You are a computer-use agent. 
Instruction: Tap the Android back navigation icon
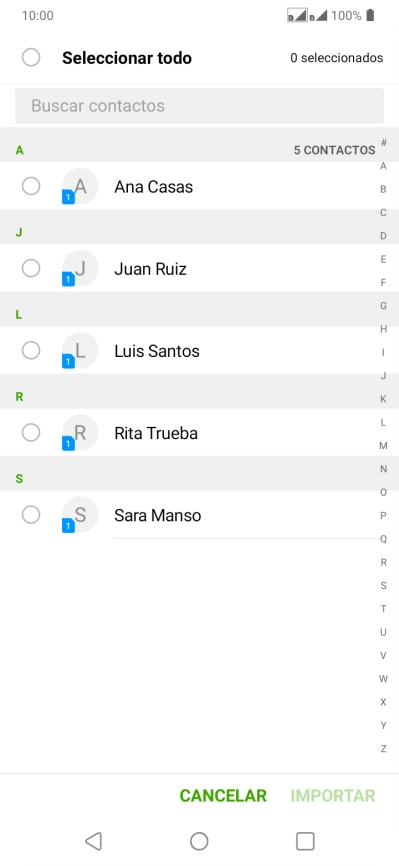93,841
